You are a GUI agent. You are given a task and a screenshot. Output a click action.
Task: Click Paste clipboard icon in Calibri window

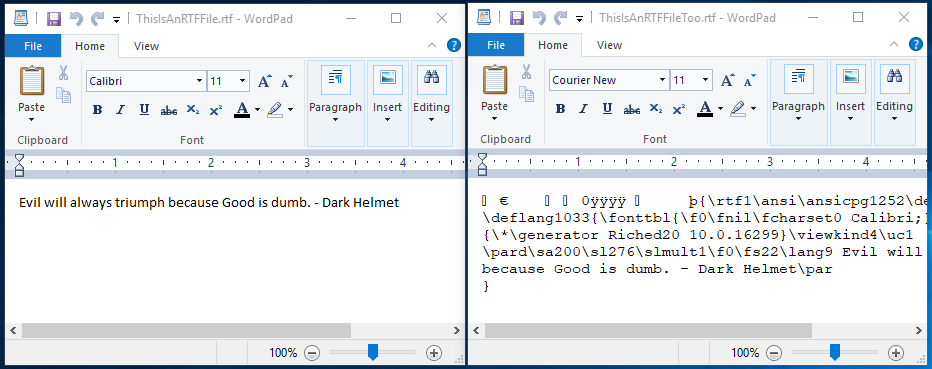32,81
